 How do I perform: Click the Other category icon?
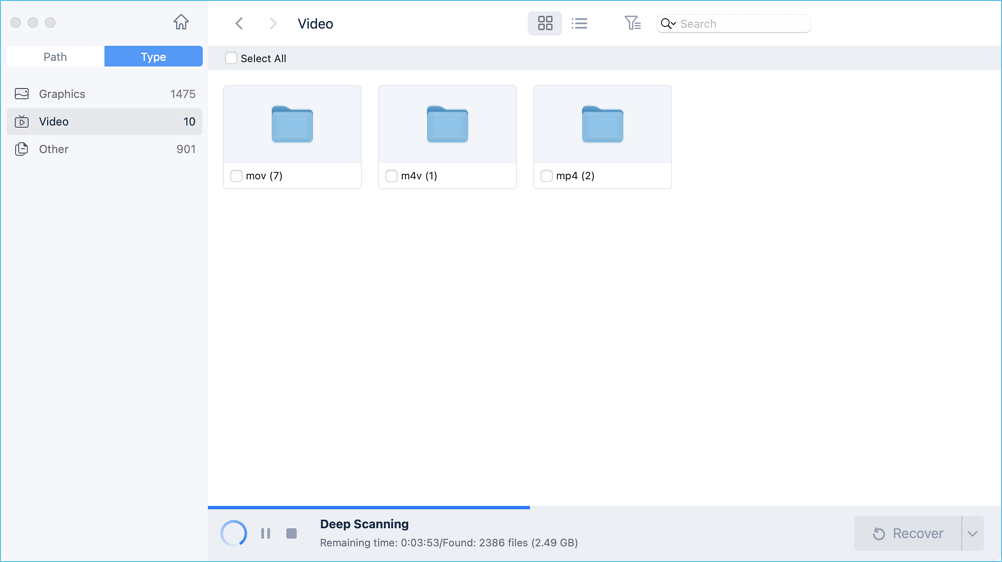coord(22,149)
